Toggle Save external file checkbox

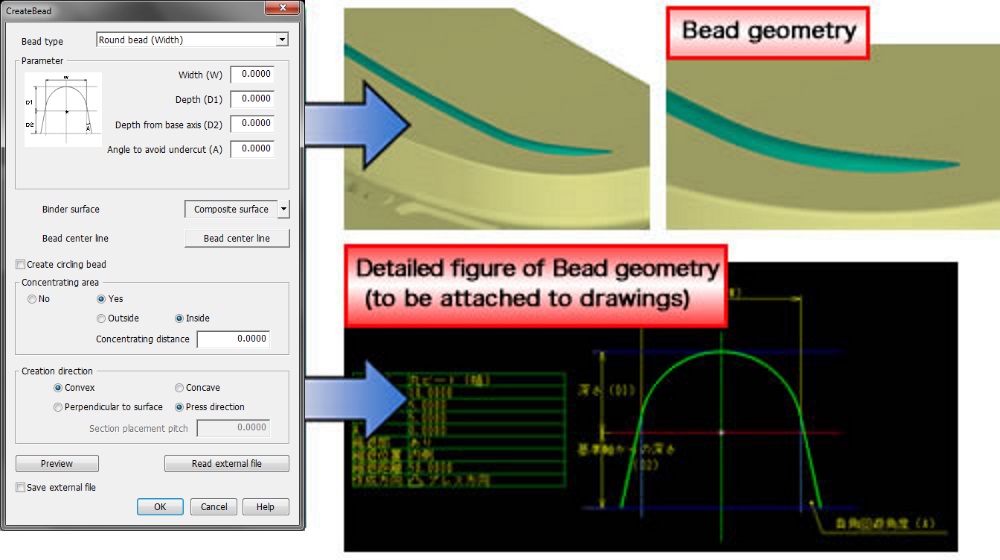click(x=21, y=487)
